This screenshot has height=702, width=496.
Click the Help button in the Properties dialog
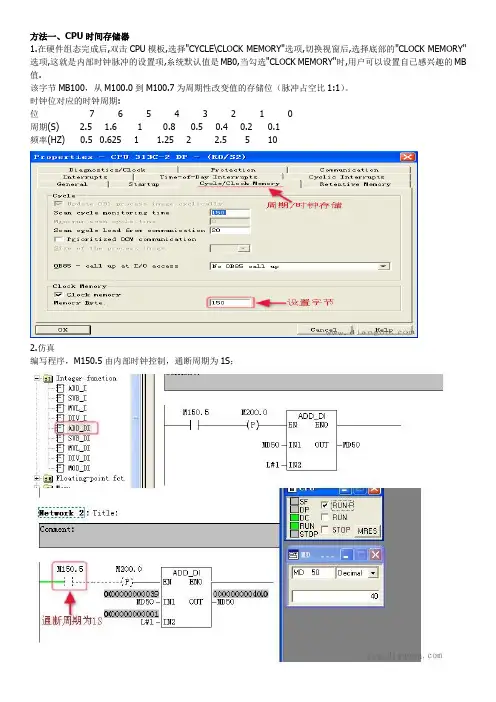click(383, 330)
